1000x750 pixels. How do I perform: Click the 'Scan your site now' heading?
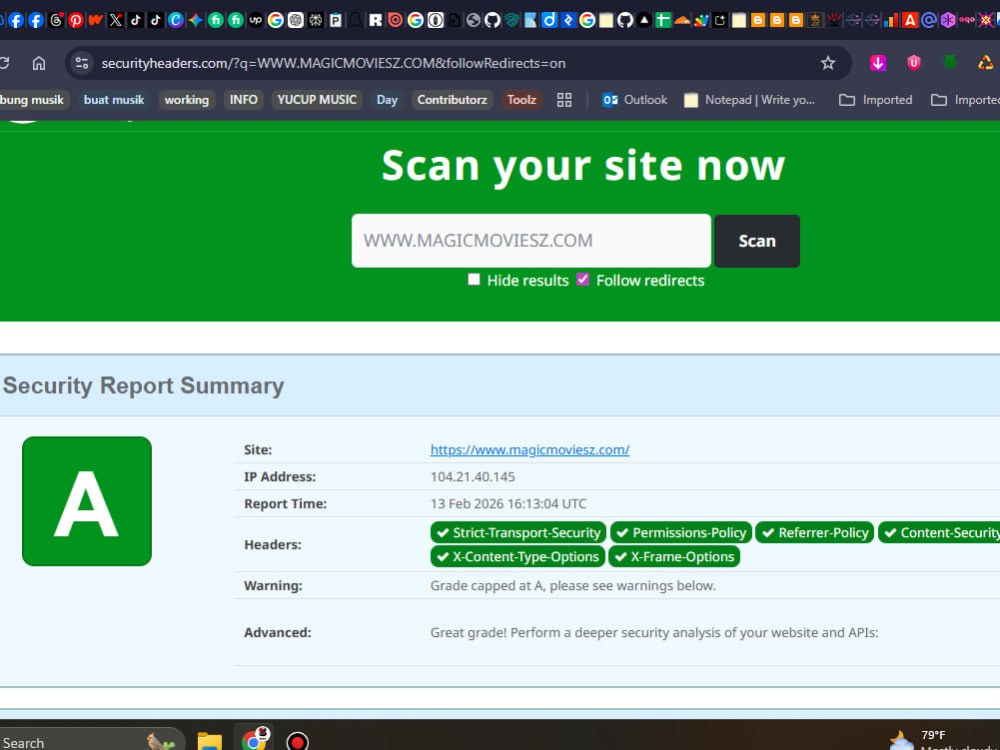[x=583, y=166]
